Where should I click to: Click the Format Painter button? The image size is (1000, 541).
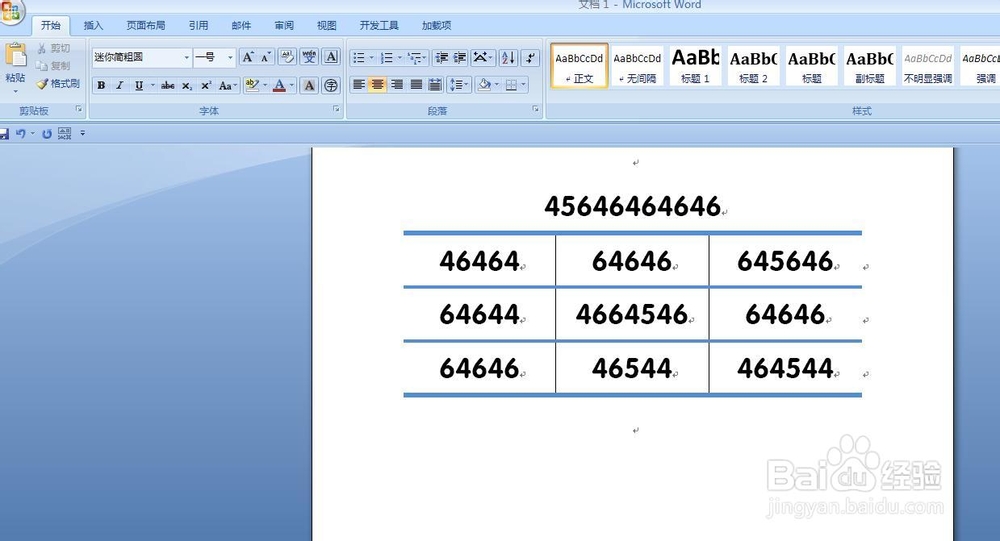tap(58, 84)
